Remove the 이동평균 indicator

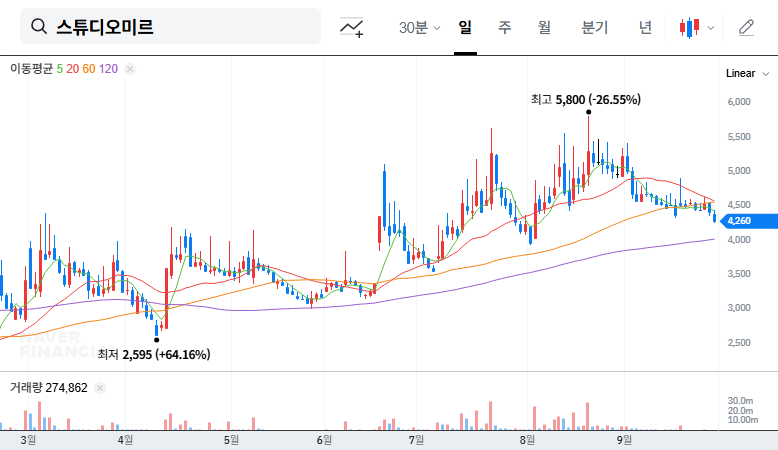click(130, 69)
